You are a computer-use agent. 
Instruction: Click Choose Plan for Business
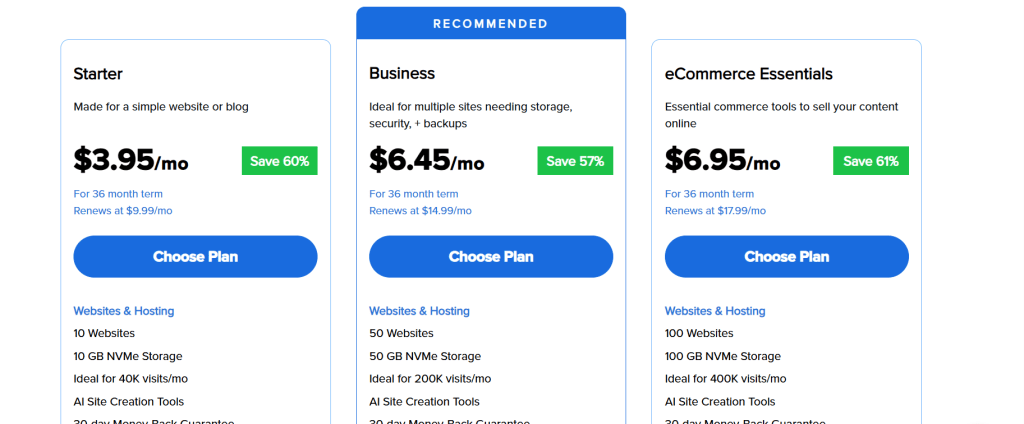[x=491, y=257]
